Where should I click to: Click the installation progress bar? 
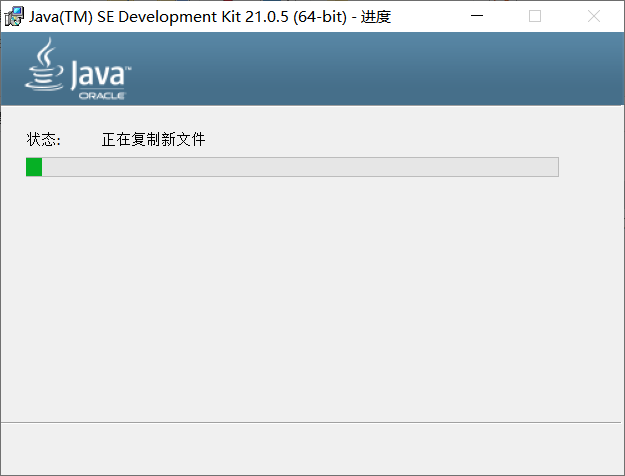292,167
